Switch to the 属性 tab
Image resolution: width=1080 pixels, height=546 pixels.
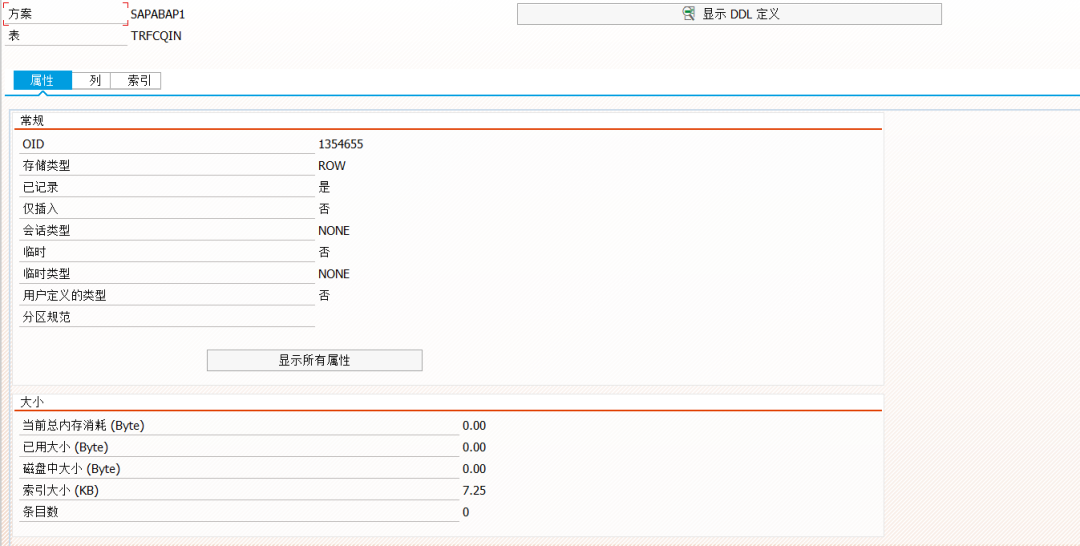point(43,81)
